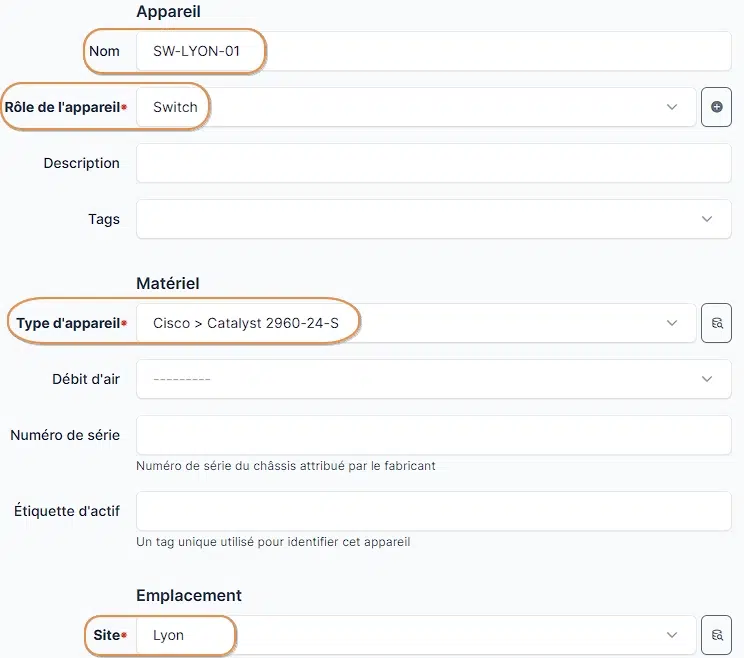
Task: Click the "Débit d'air" label
Action: point(85,379)
